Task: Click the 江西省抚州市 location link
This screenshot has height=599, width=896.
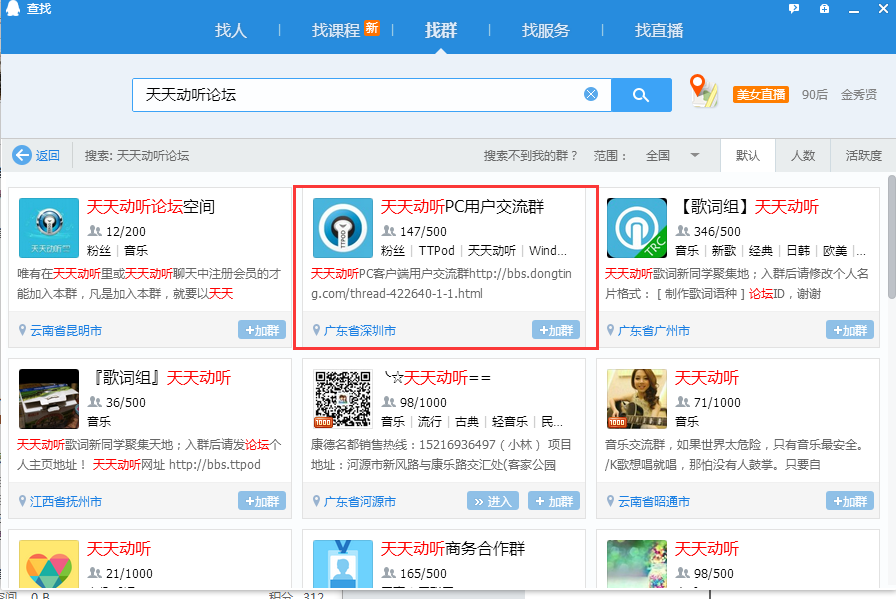Action: (66, 501)
